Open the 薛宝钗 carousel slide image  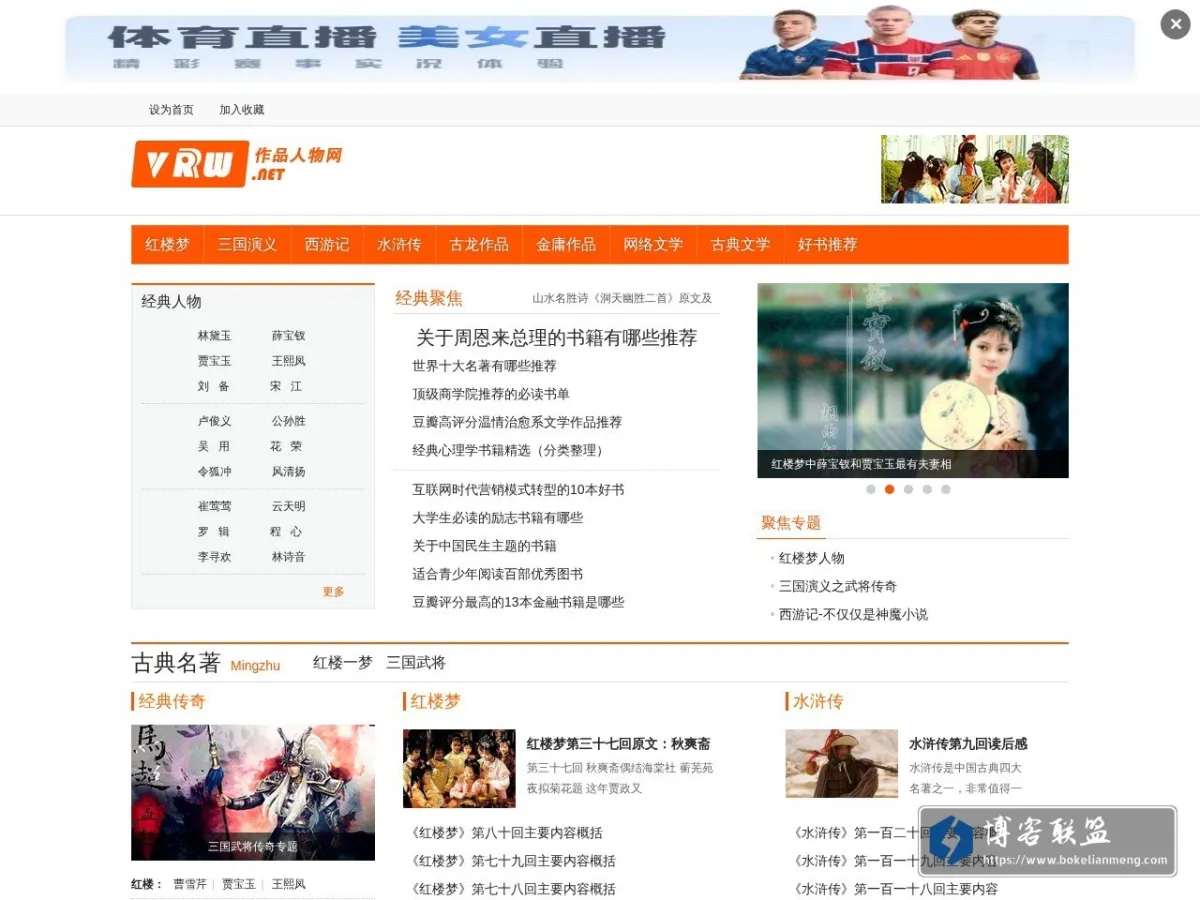913,380
